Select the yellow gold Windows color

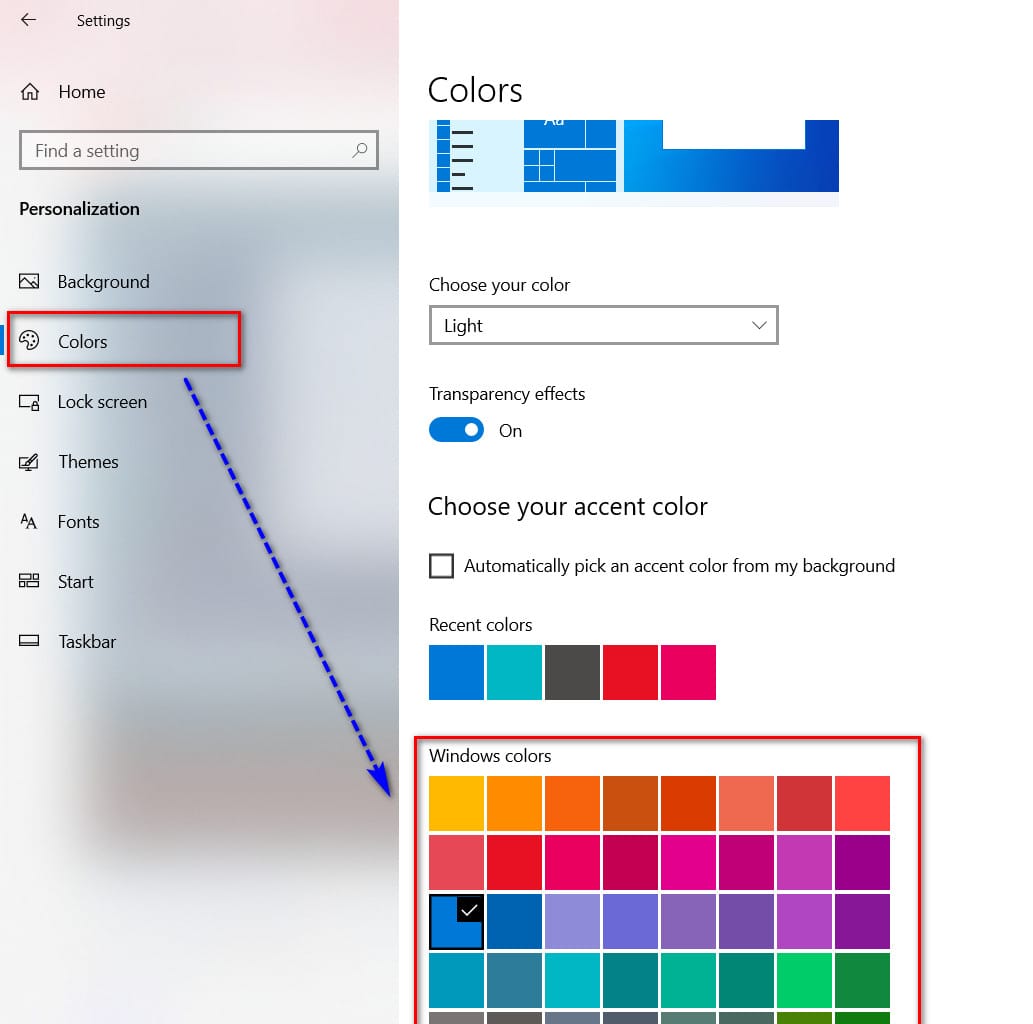[x=457, y=803]
